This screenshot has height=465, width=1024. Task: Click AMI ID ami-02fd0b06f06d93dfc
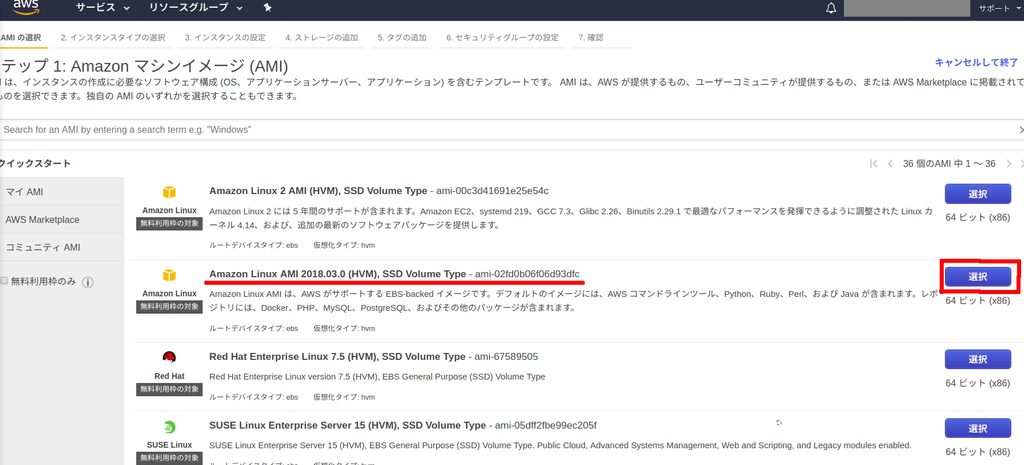coord(527,273)
